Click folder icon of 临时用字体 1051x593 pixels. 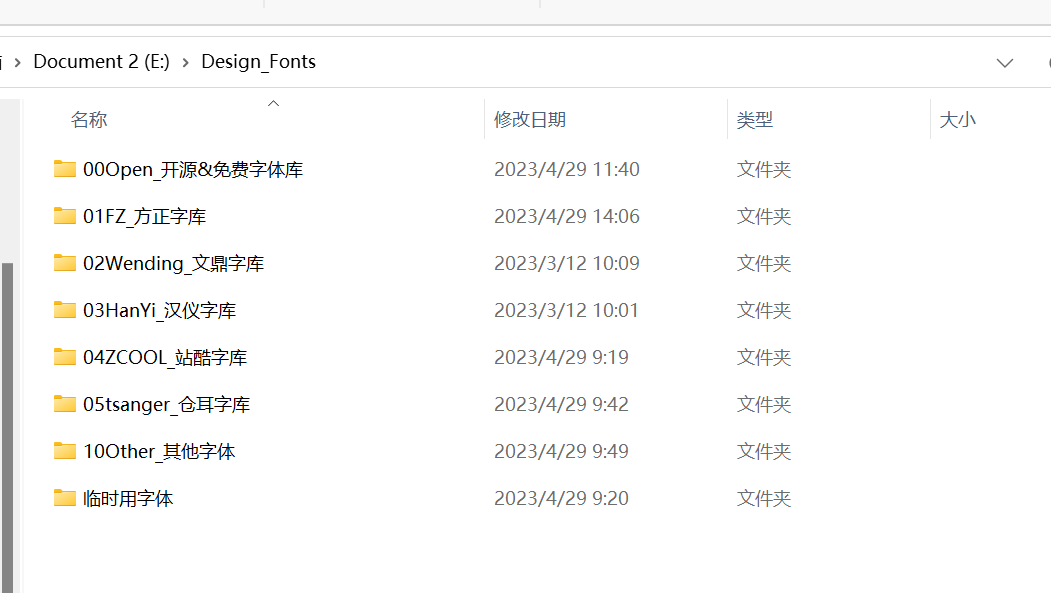[64, 498]
